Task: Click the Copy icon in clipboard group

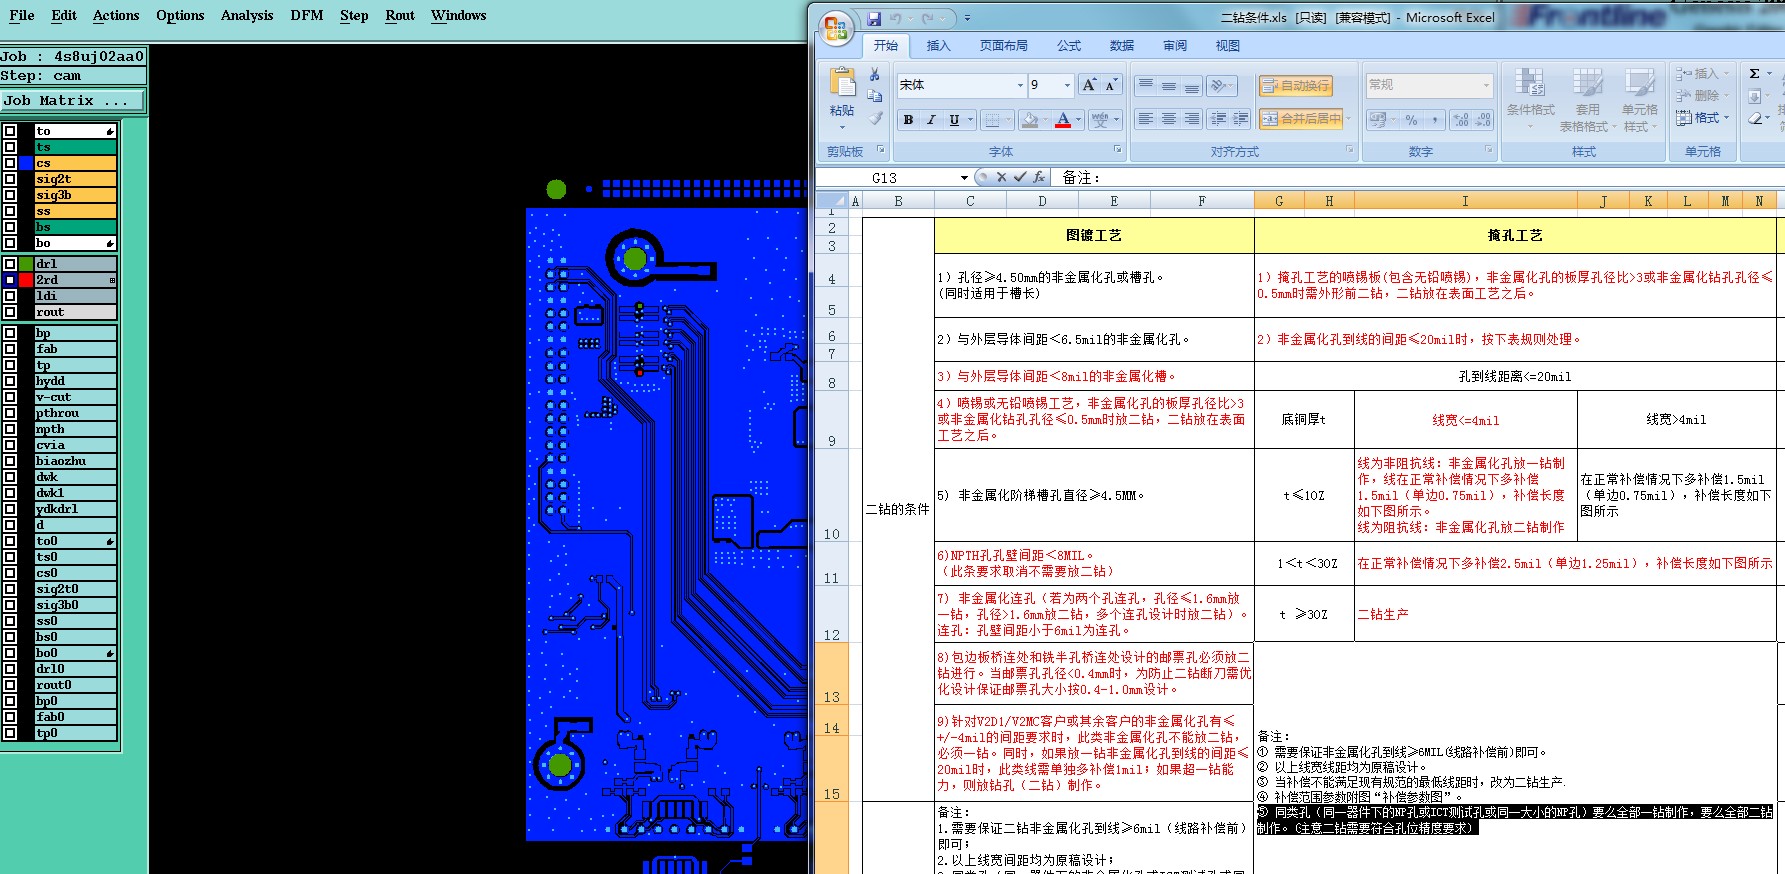Action: (x=875, y=96)
